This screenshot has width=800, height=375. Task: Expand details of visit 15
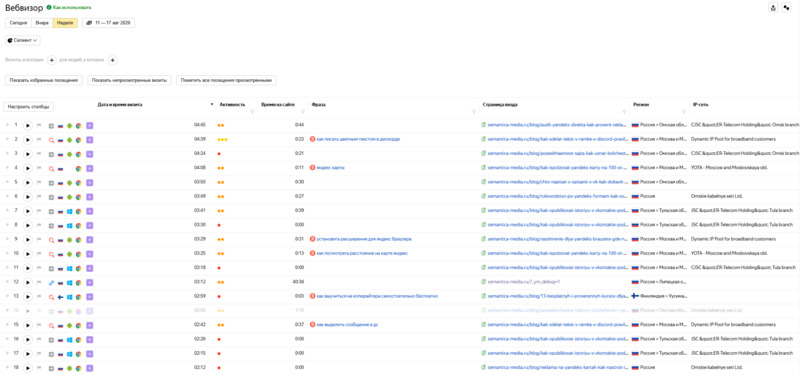[7, 324]
